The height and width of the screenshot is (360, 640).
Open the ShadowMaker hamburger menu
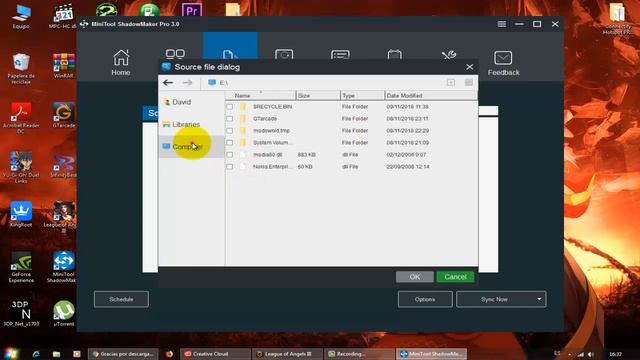[502, 24]
